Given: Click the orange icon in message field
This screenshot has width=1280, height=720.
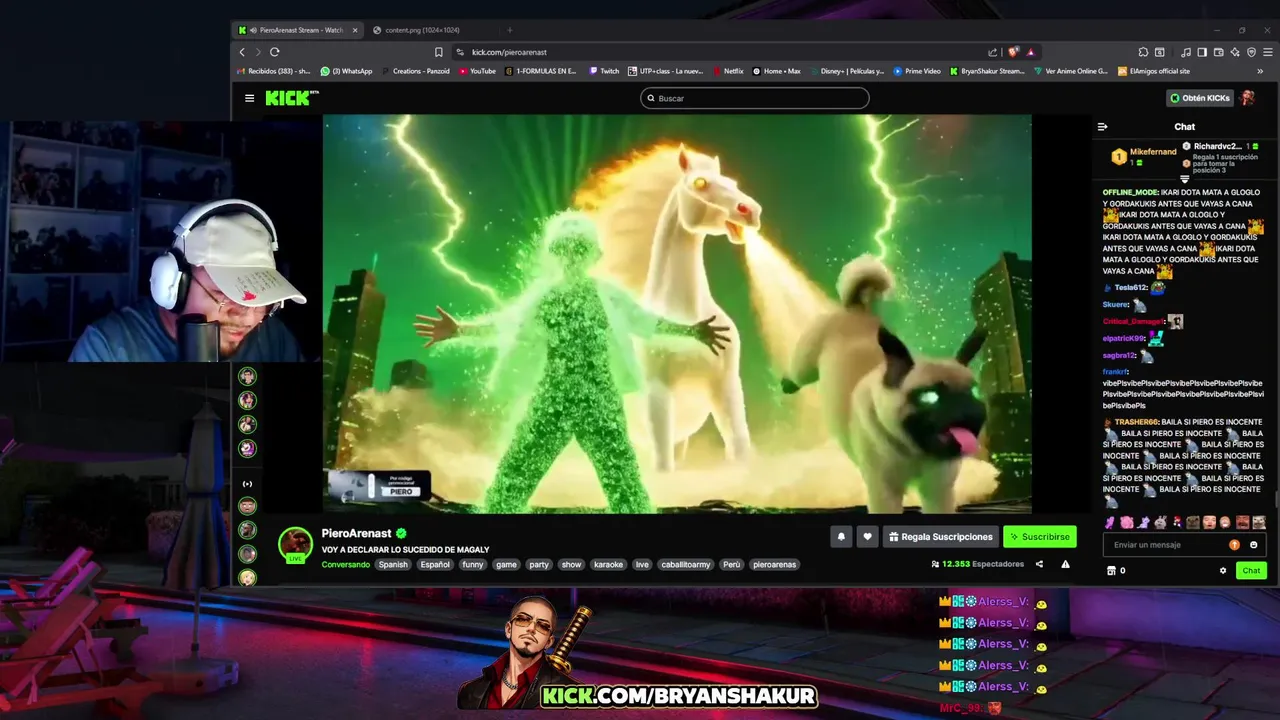Looking at the screenshot, I should tap(1234, 545).
